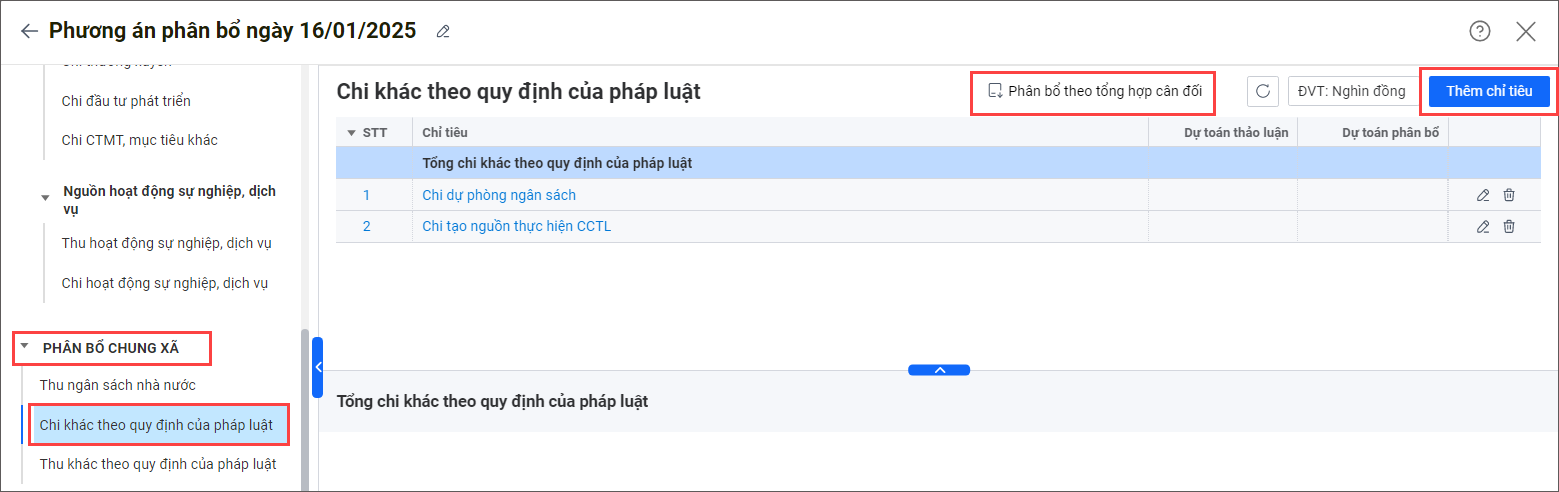Collapse the STT column arrow

coord(351,133)
